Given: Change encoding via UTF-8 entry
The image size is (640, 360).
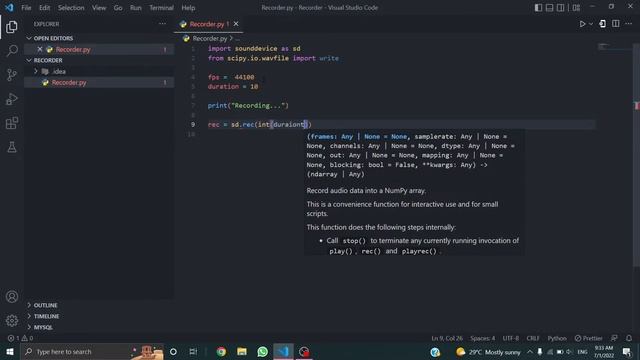Looking at the screenshot, I should 511,338.
